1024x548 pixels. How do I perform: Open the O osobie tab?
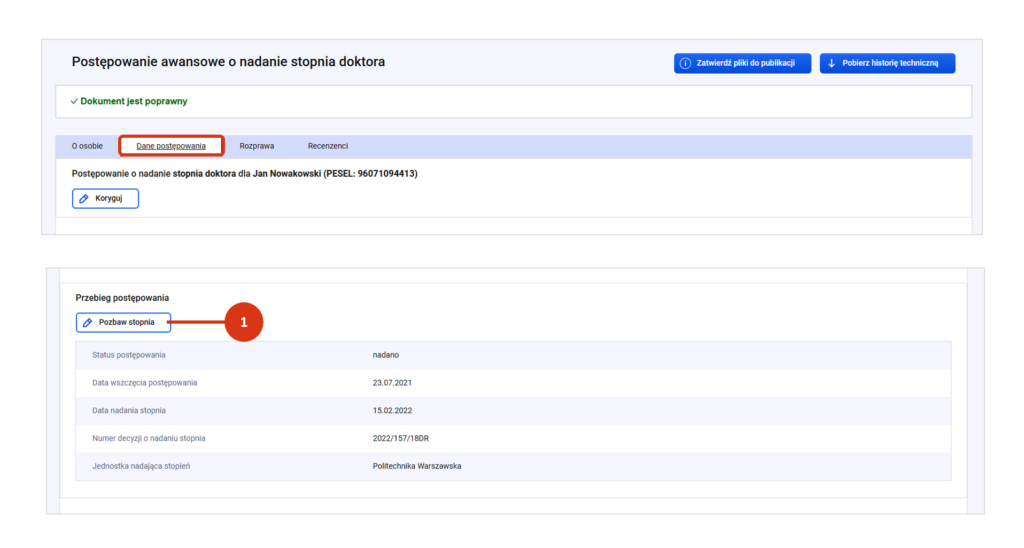pyautogui.click(x=87, y=146)
